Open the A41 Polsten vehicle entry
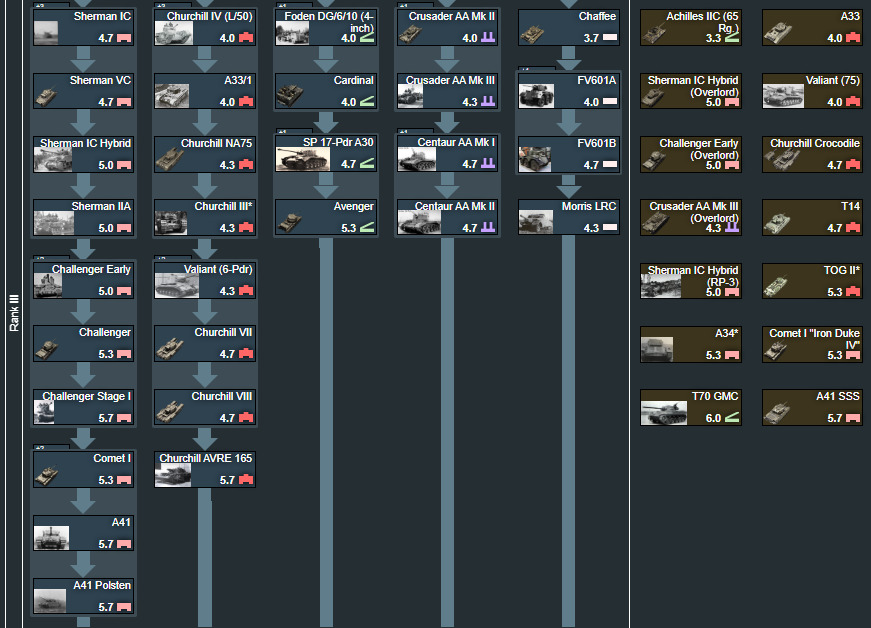871x628 pixels. [84, 595]
